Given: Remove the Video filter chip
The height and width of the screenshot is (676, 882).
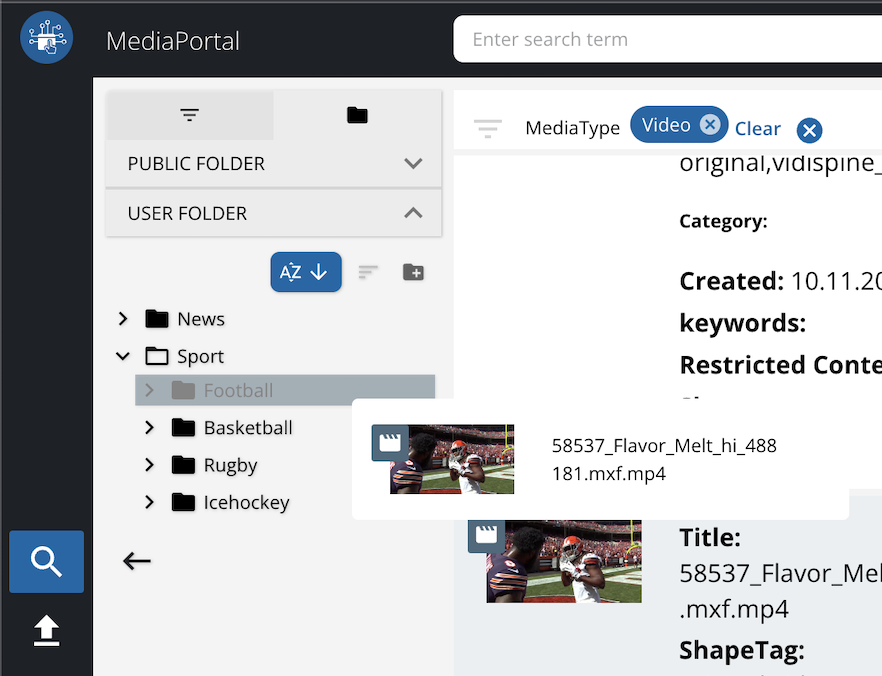Looking at the screenshot, I should 710,125.
